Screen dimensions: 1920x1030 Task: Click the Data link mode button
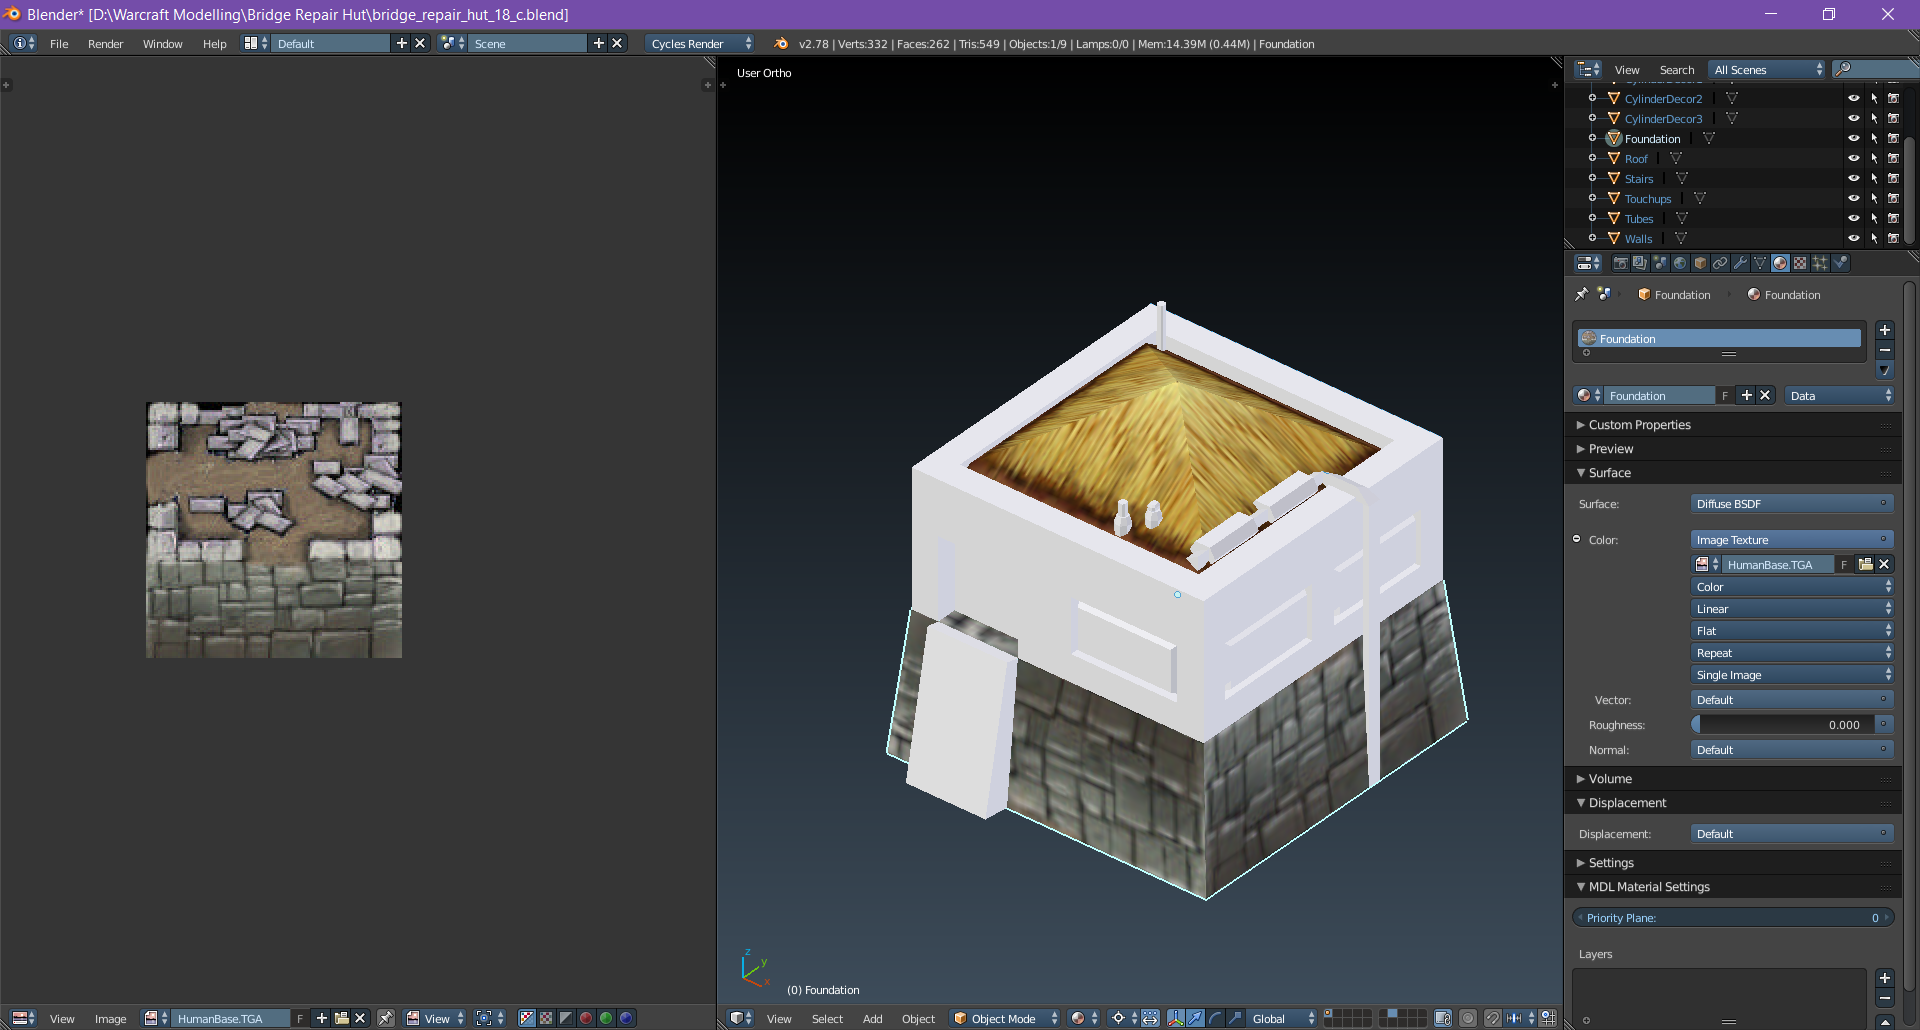coord(1840,395)
